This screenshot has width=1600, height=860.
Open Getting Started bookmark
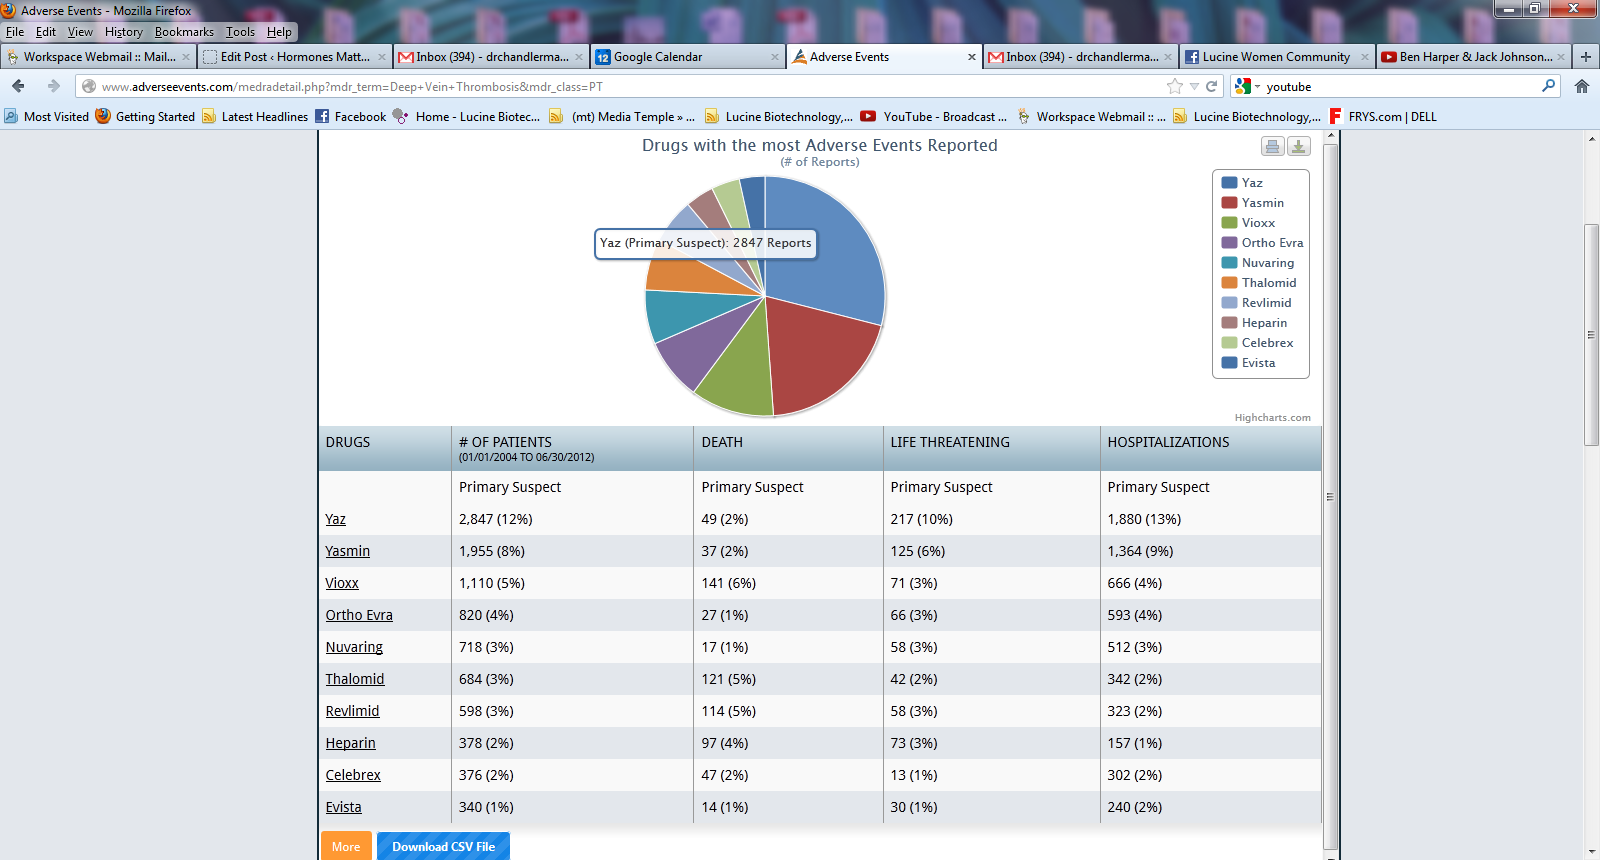pyautogui.click(x=146, y=116)
